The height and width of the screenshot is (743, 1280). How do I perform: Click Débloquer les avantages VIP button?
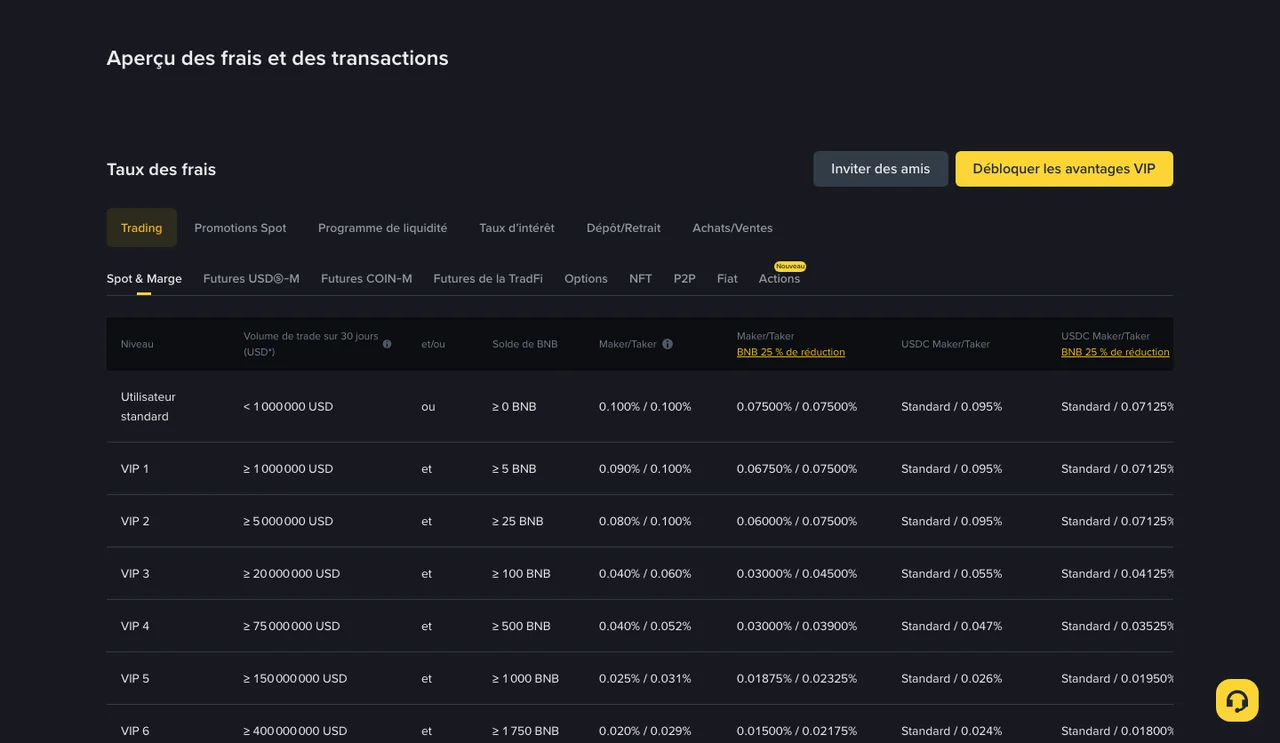(1064, 169)
